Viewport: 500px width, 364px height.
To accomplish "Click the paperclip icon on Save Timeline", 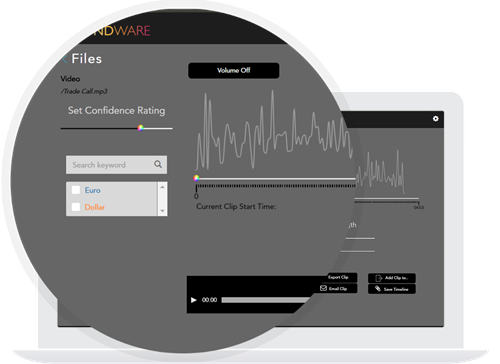I will click(378, 289).
